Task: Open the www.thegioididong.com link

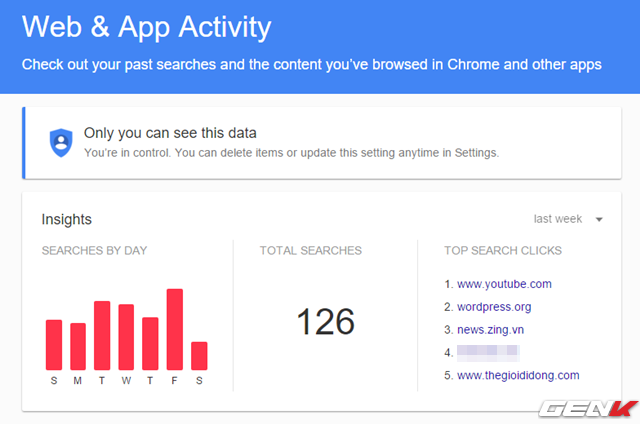Action: coord(518,376)
